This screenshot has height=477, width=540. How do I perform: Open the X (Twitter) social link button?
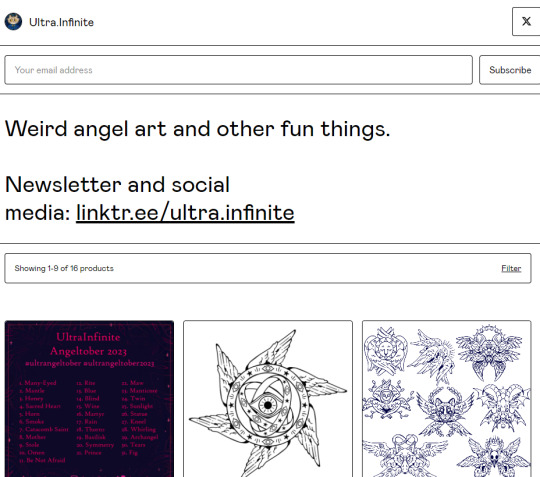pyautogui.click(x=526, y=21)
